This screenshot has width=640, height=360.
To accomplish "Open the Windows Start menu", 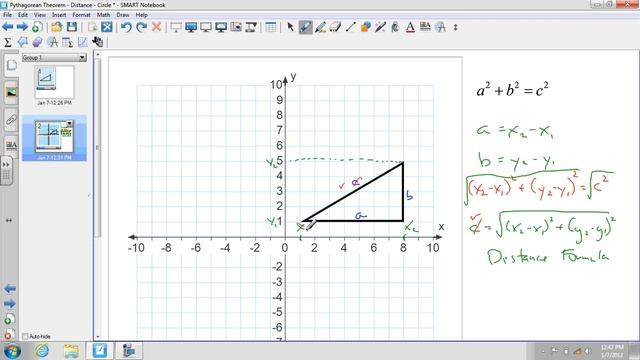I will [12, 351].
